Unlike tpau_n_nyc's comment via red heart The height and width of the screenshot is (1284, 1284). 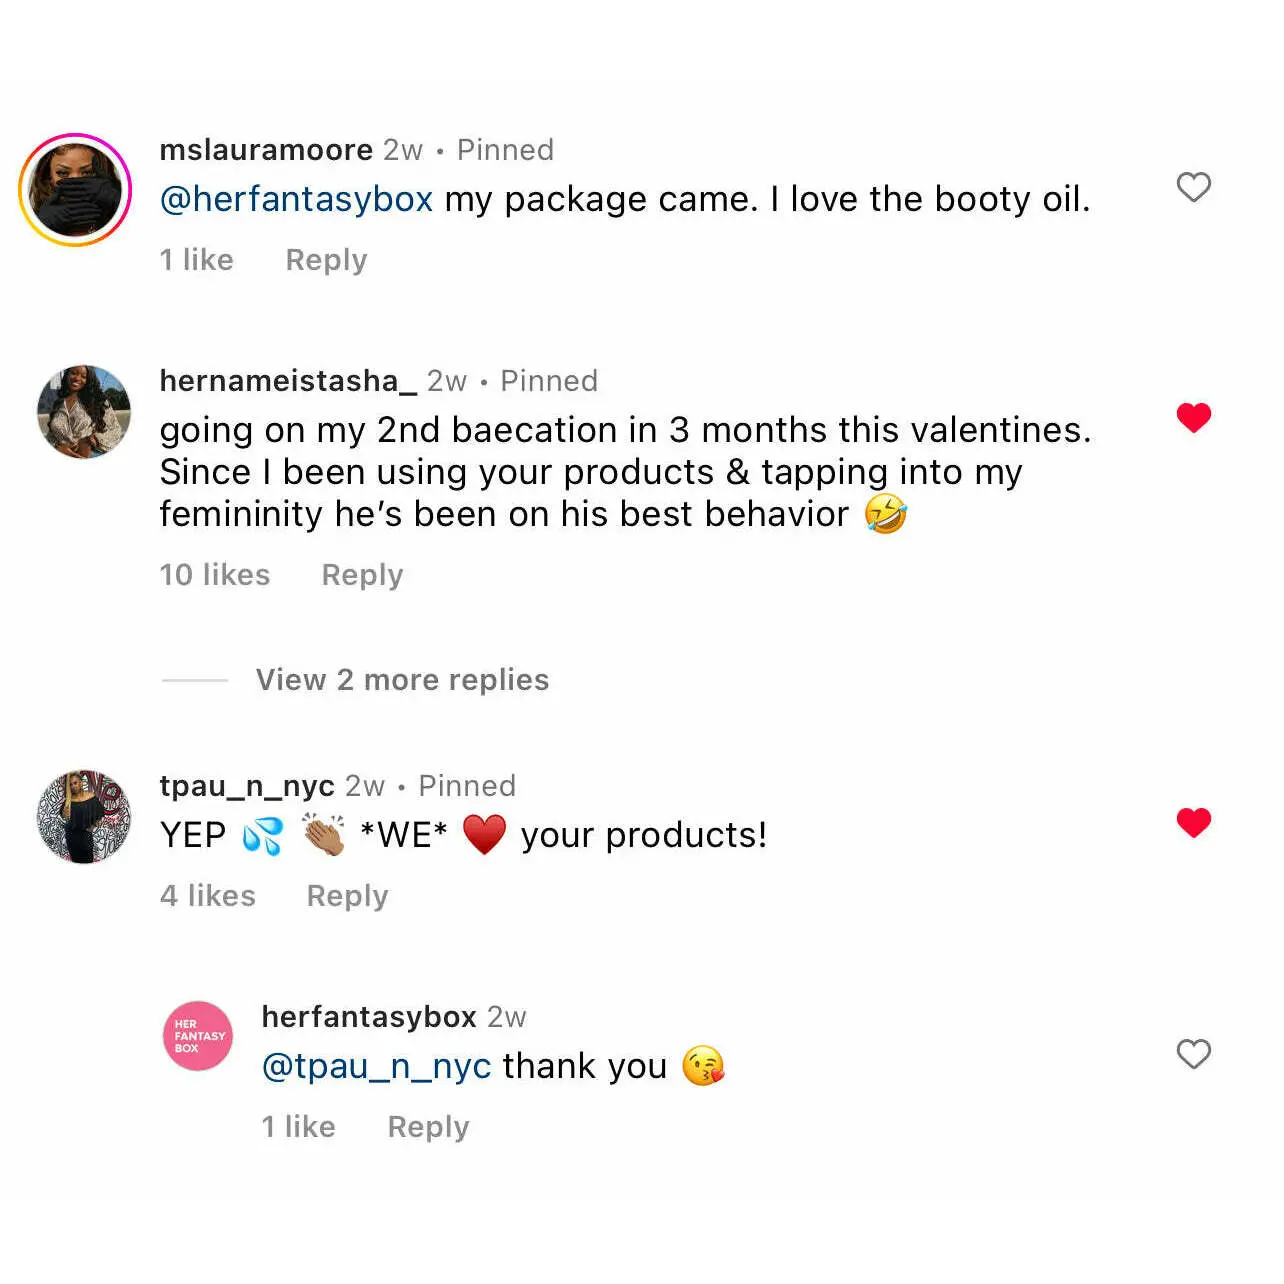1193,822
